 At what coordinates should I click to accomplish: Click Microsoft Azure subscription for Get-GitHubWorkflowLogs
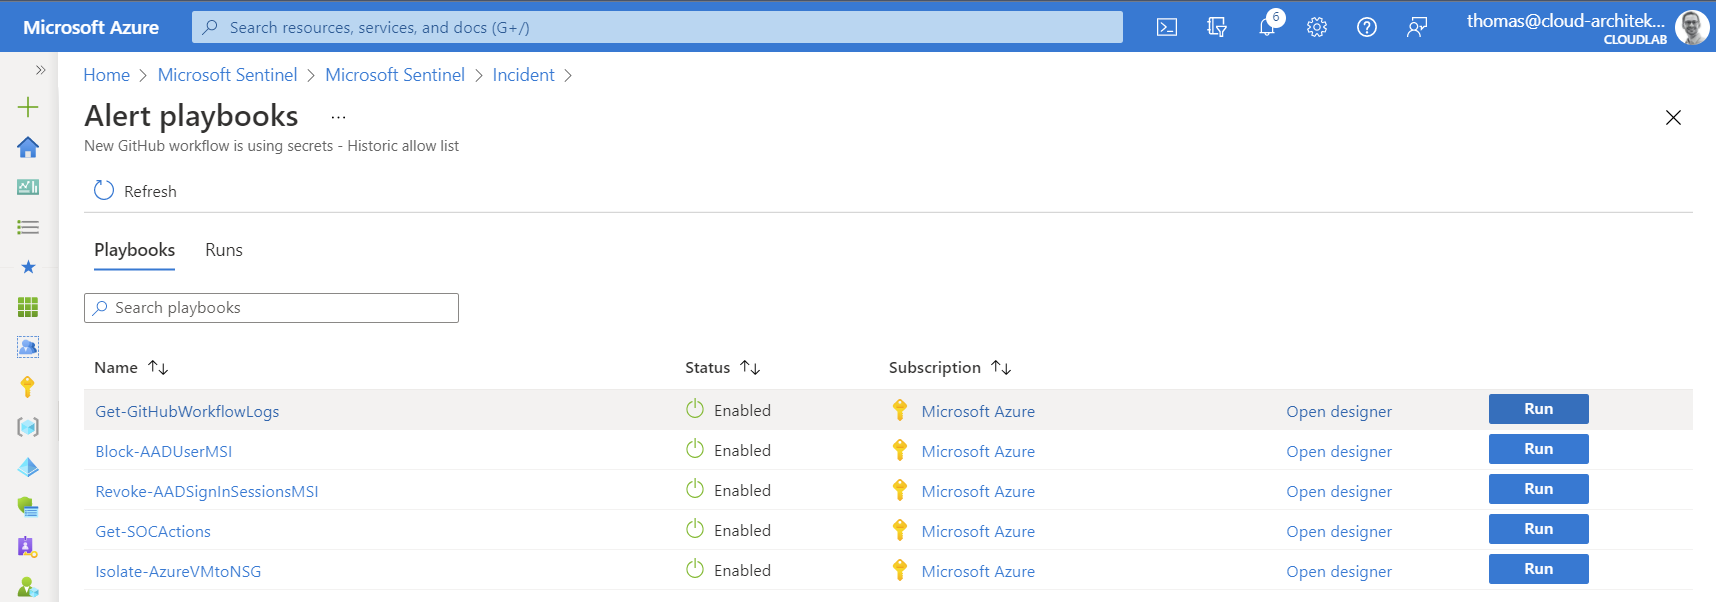point(978,411)
